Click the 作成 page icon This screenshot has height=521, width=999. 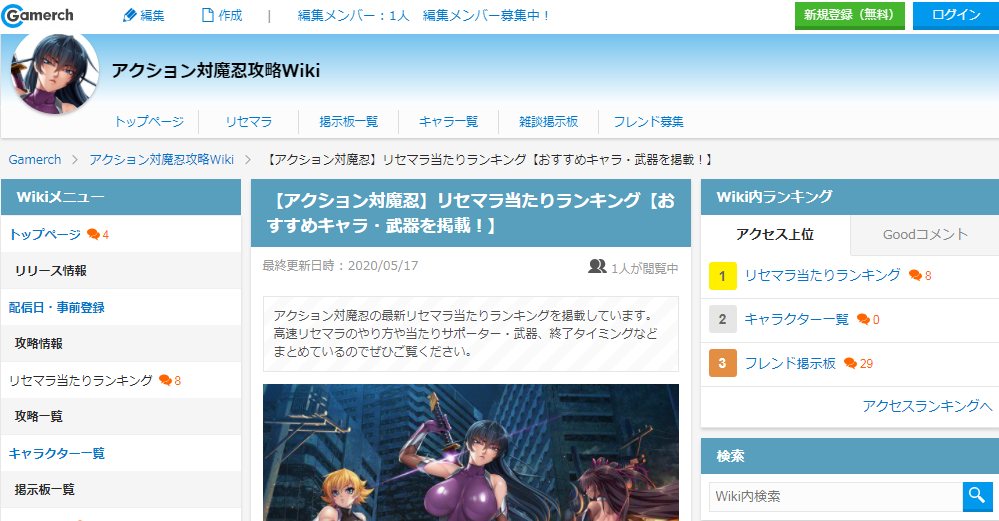tap(208, 15)
